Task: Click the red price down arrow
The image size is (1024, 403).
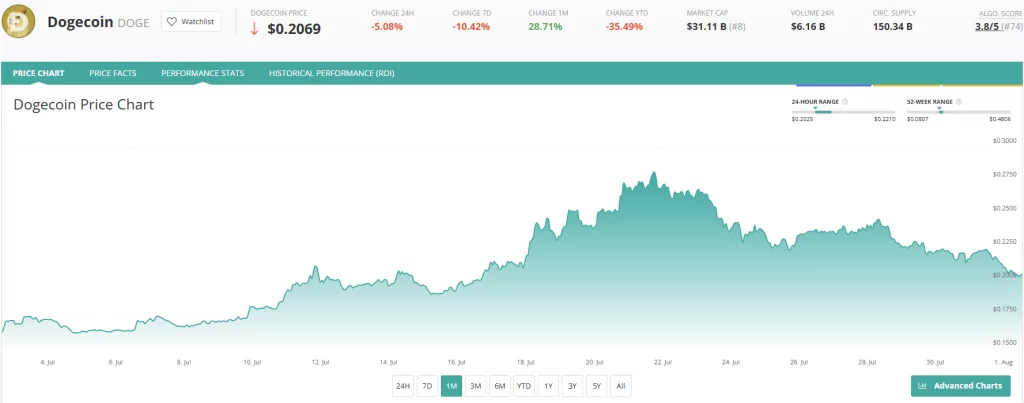Action: coord(255,28)
